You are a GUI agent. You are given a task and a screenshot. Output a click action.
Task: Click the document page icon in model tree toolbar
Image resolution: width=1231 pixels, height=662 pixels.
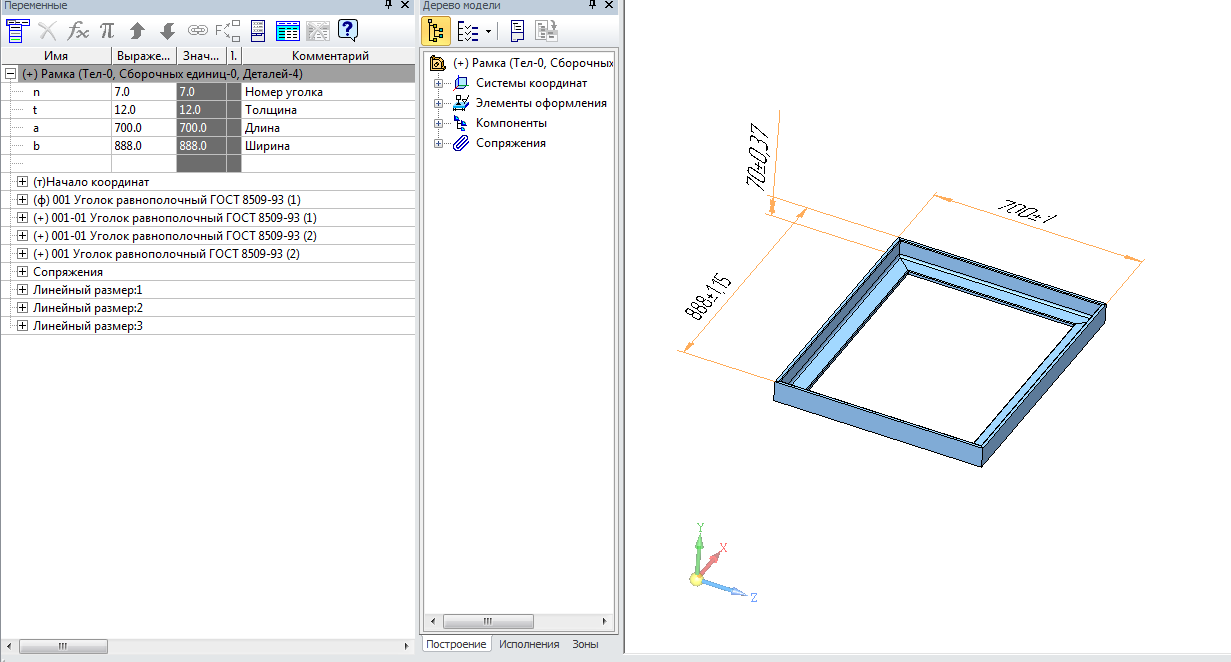coord(518,31)
